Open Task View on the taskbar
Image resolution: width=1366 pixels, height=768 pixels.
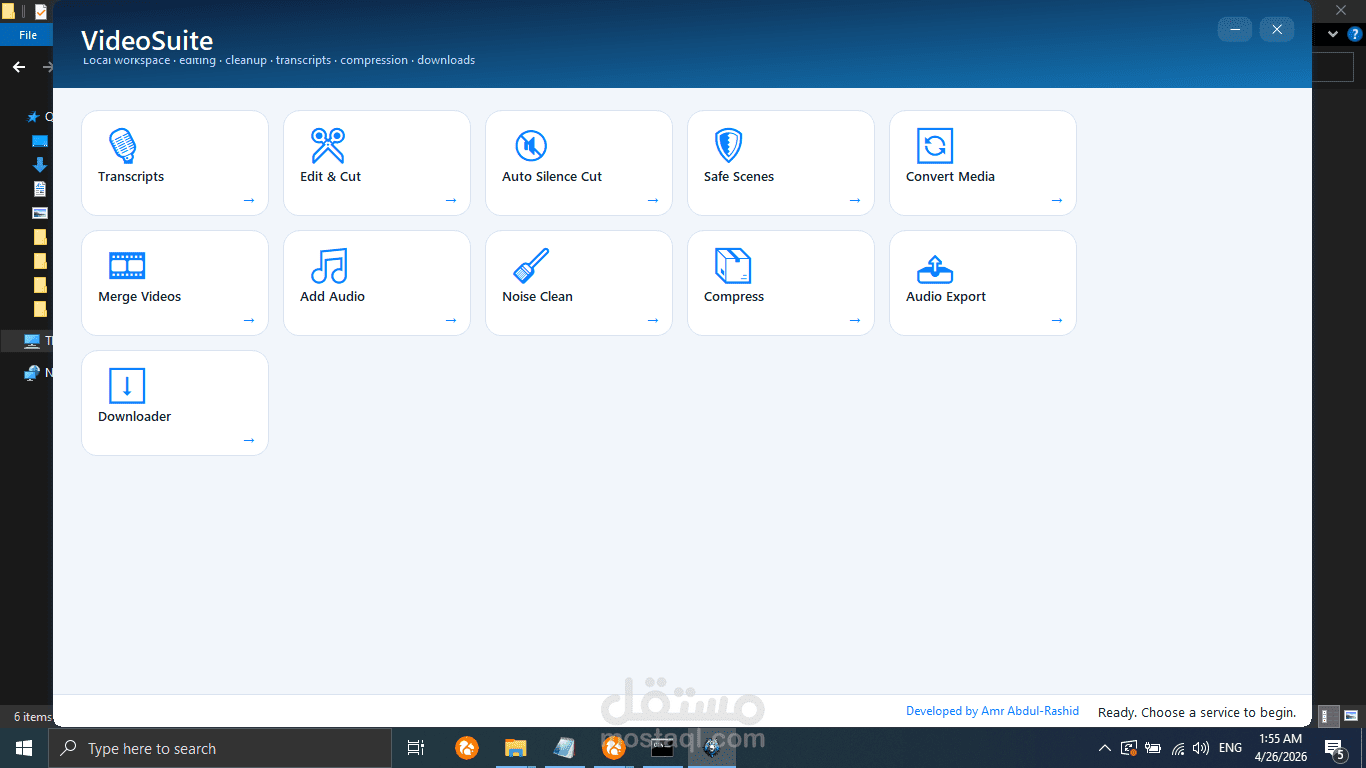tap(416, 748)
